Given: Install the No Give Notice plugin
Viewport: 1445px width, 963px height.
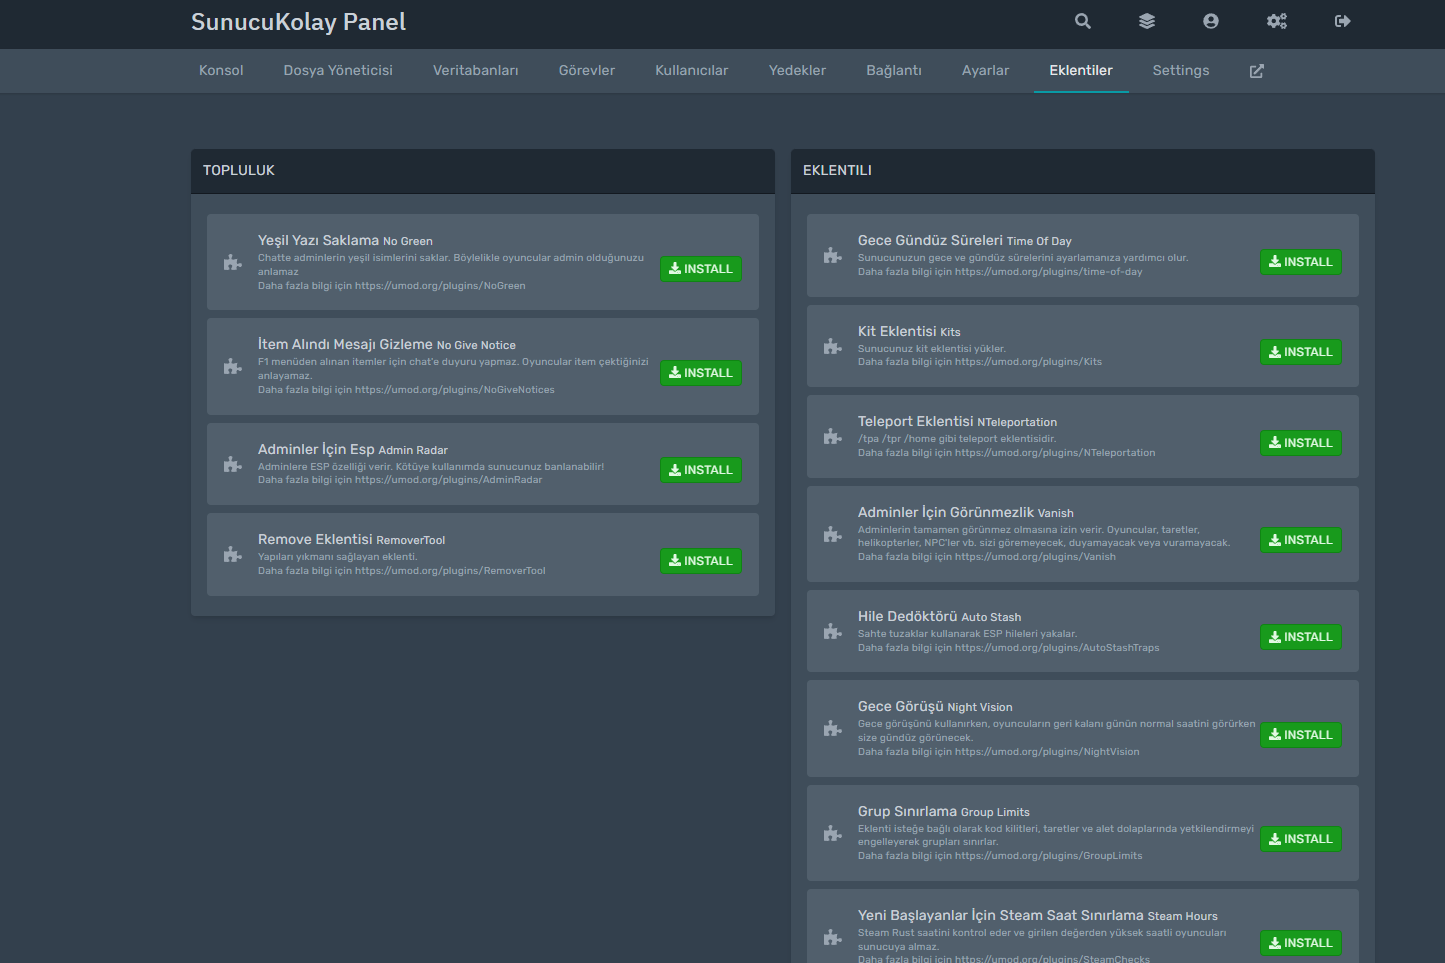Looking at the screenshot, I should tap(701, 373).
